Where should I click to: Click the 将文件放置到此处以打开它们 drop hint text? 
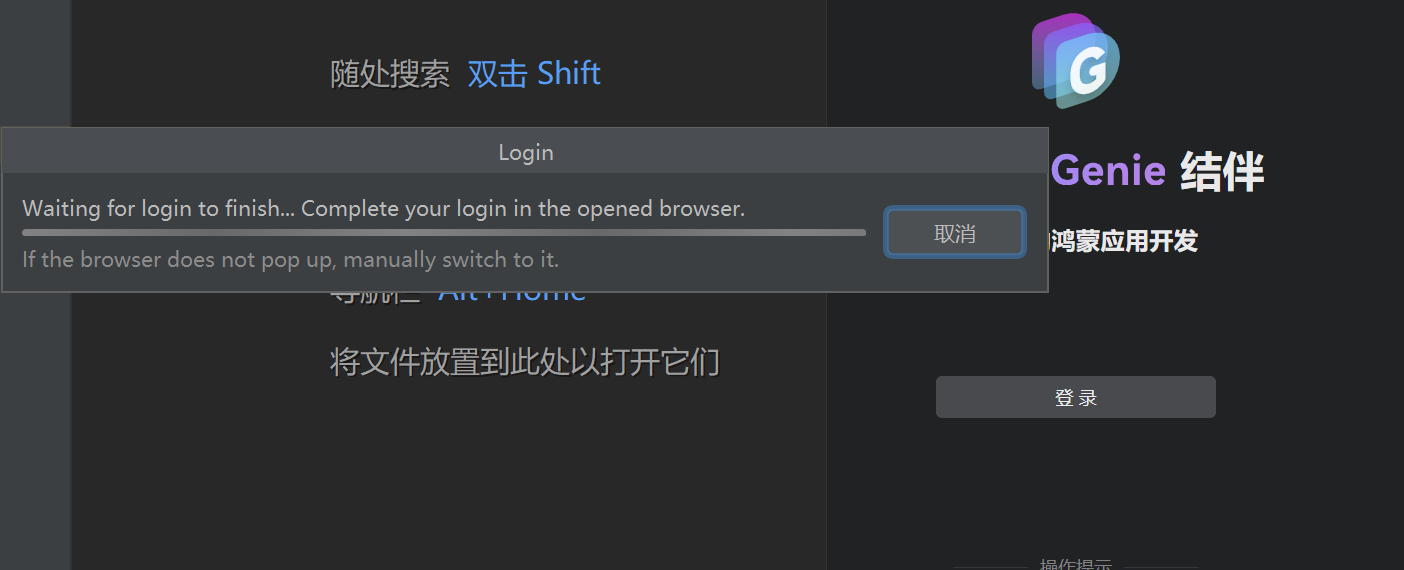pos(524,362)
